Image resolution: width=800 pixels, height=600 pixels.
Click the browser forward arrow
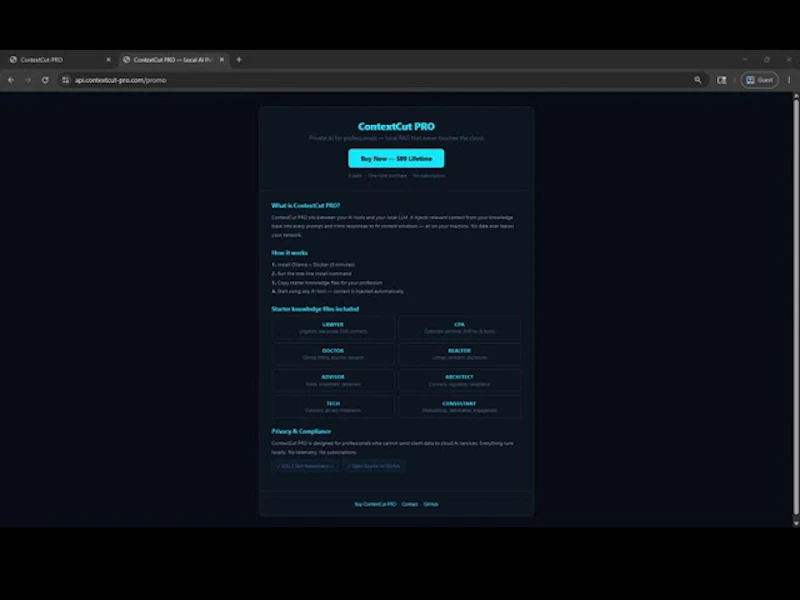28,80
